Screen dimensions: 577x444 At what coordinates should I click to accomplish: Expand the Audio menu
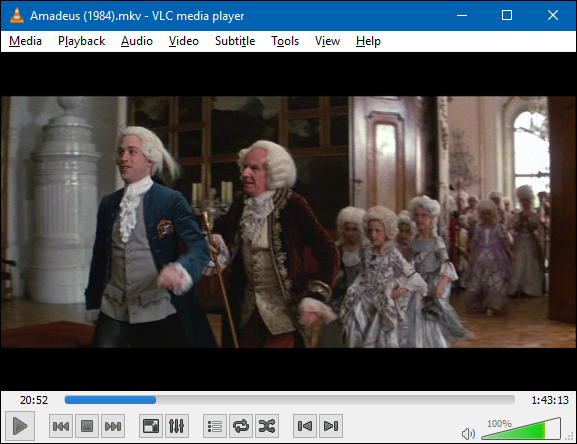point(137,41)
